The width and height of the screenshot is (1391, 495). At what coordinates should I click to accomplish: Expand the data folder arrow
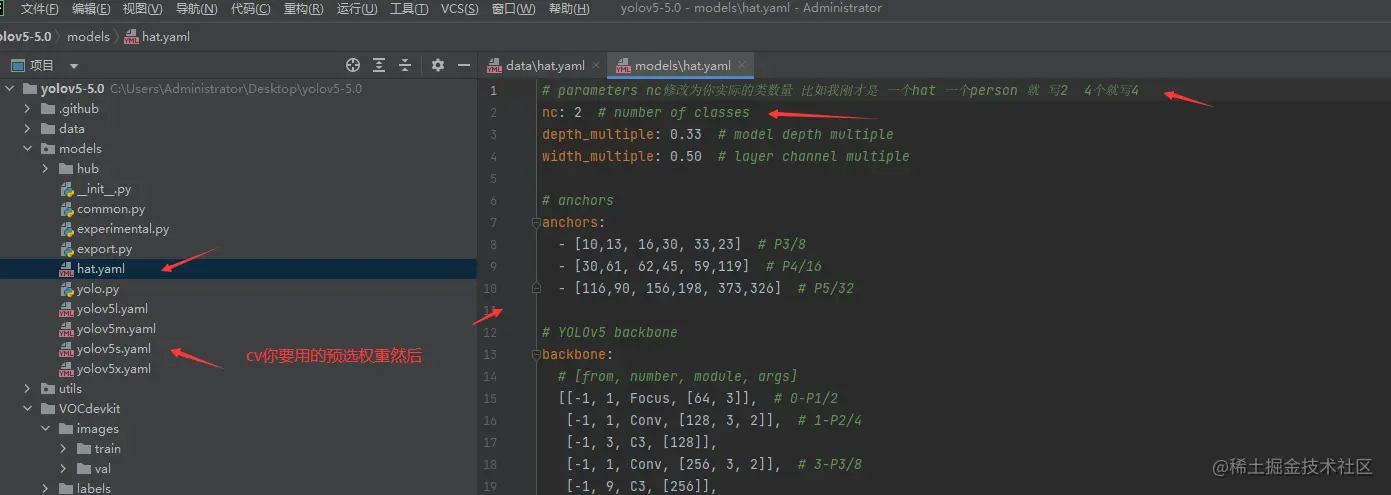click(x=29, y=129)
